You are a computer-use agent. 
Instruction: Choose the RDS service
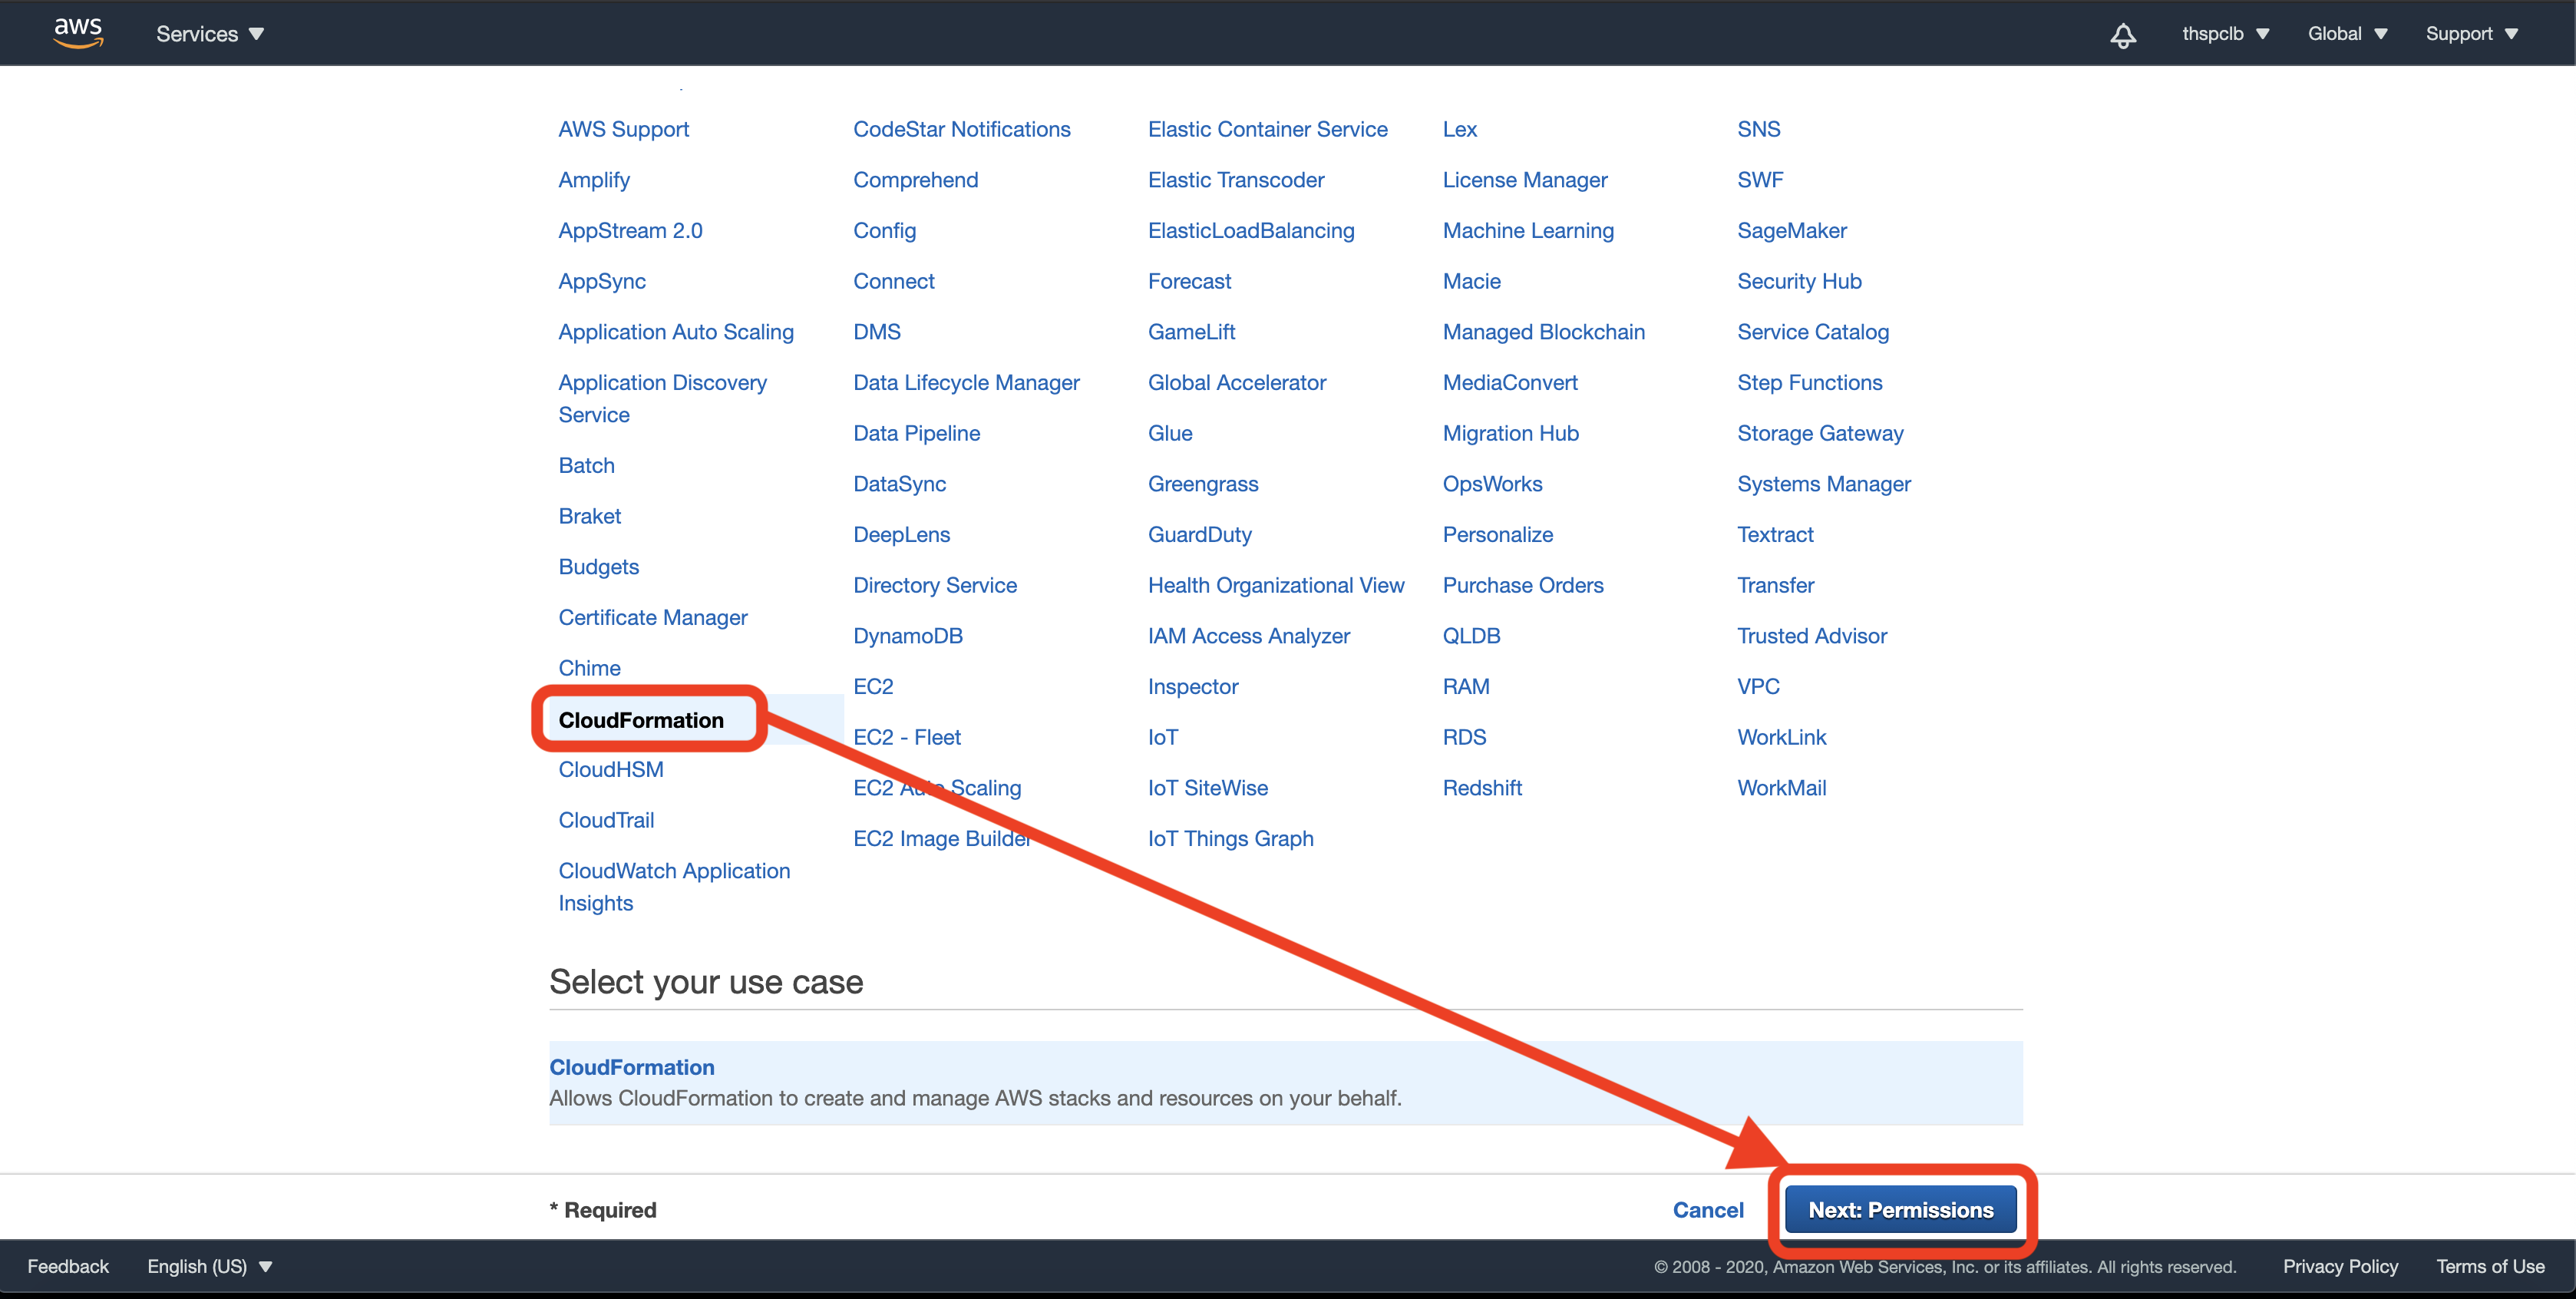[1464, 738]
